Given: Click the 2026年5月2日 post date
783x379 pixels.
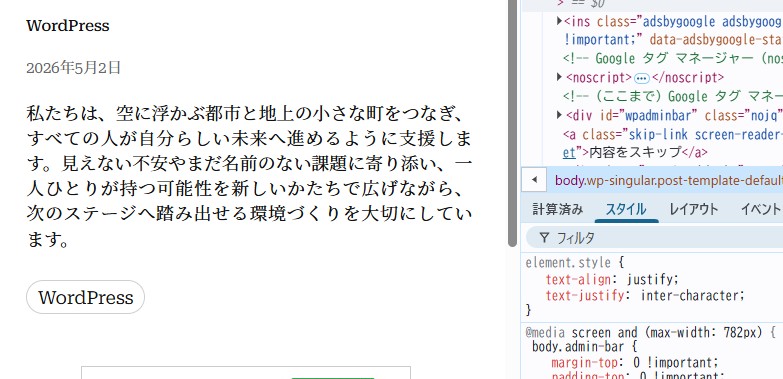Looking at the screenshot, I should tap(73, 67).
